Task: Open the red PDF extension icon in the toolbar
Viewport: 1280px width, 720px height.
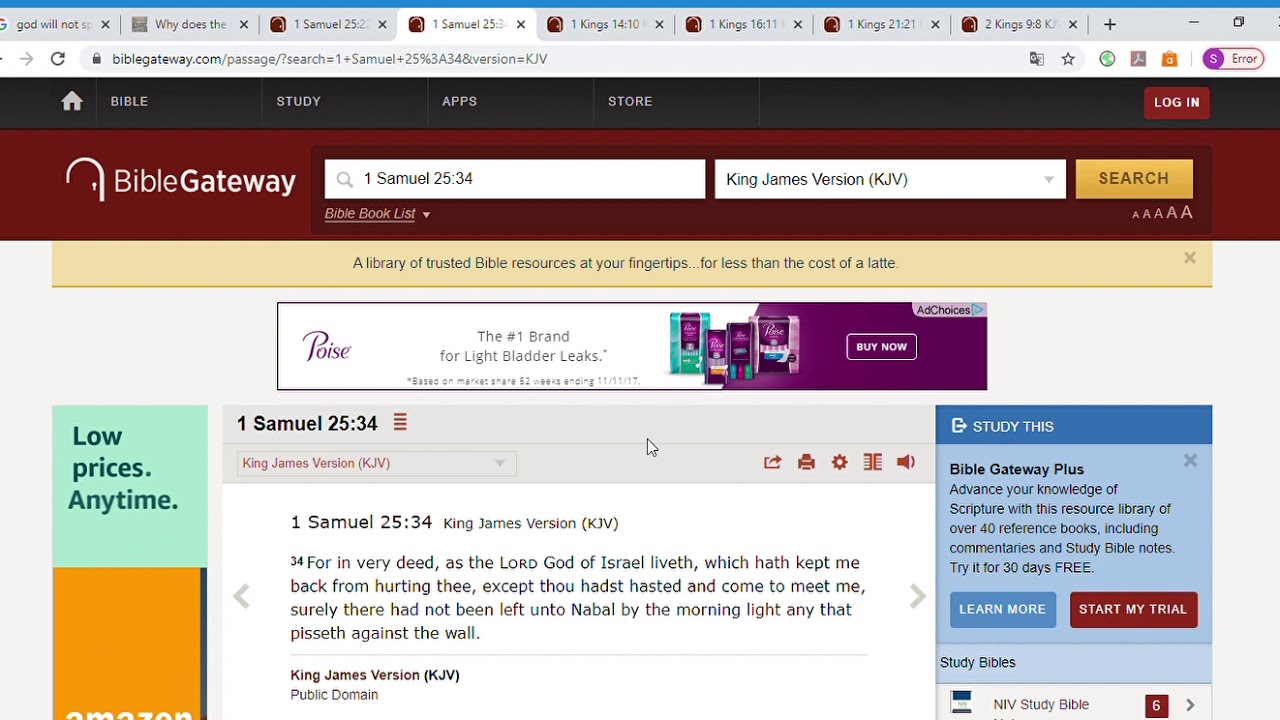Action: [x=1138, y=59]
